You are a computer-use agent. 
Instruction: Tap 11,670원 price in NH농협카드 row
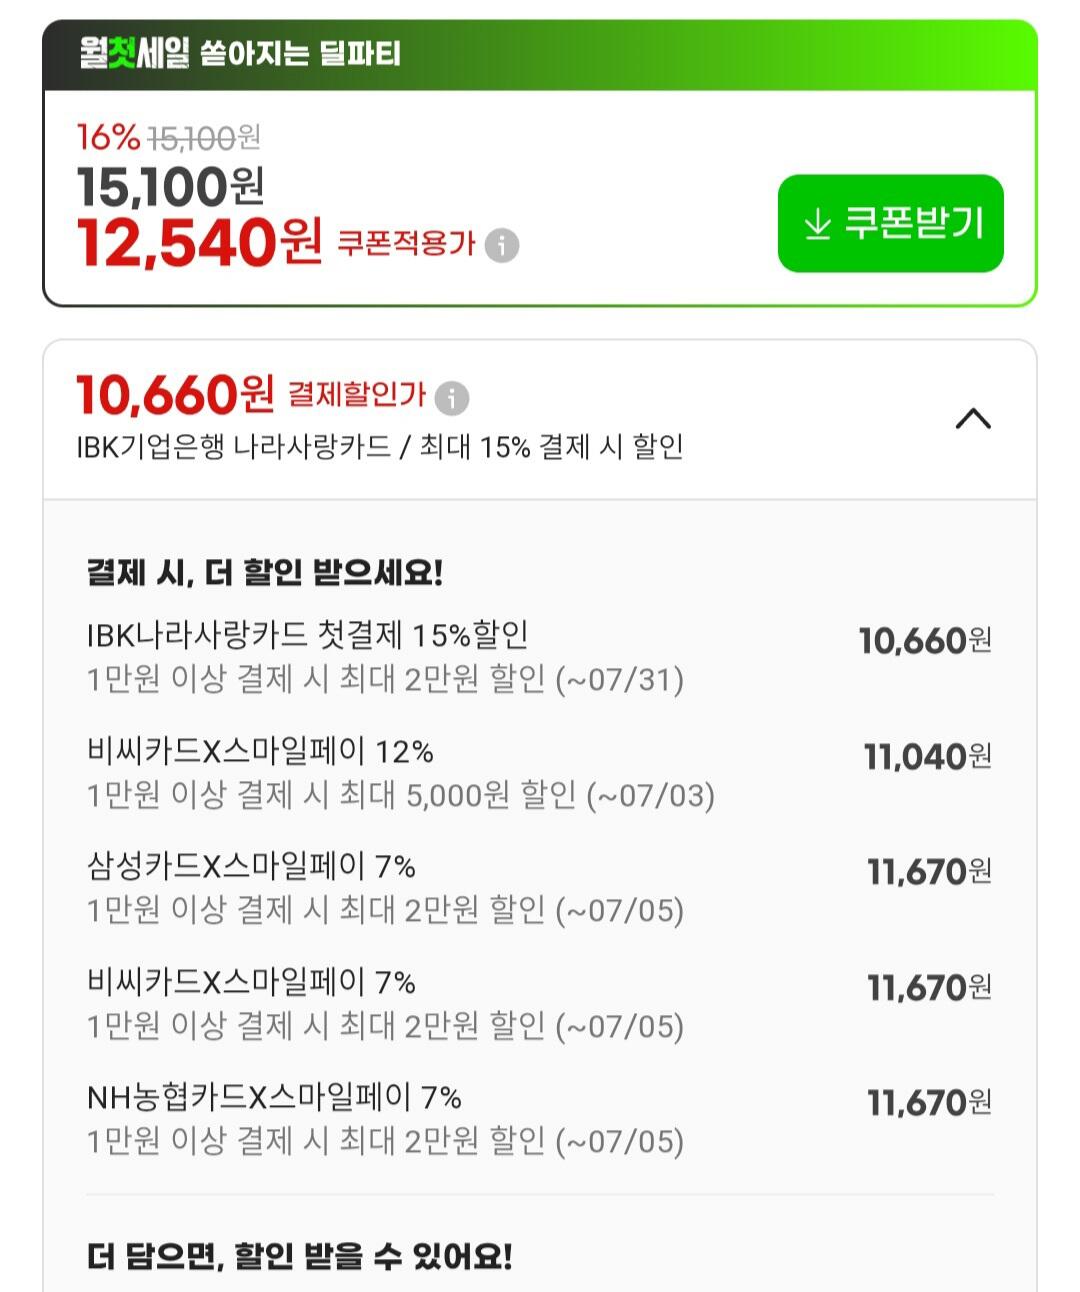(929, 1102)
